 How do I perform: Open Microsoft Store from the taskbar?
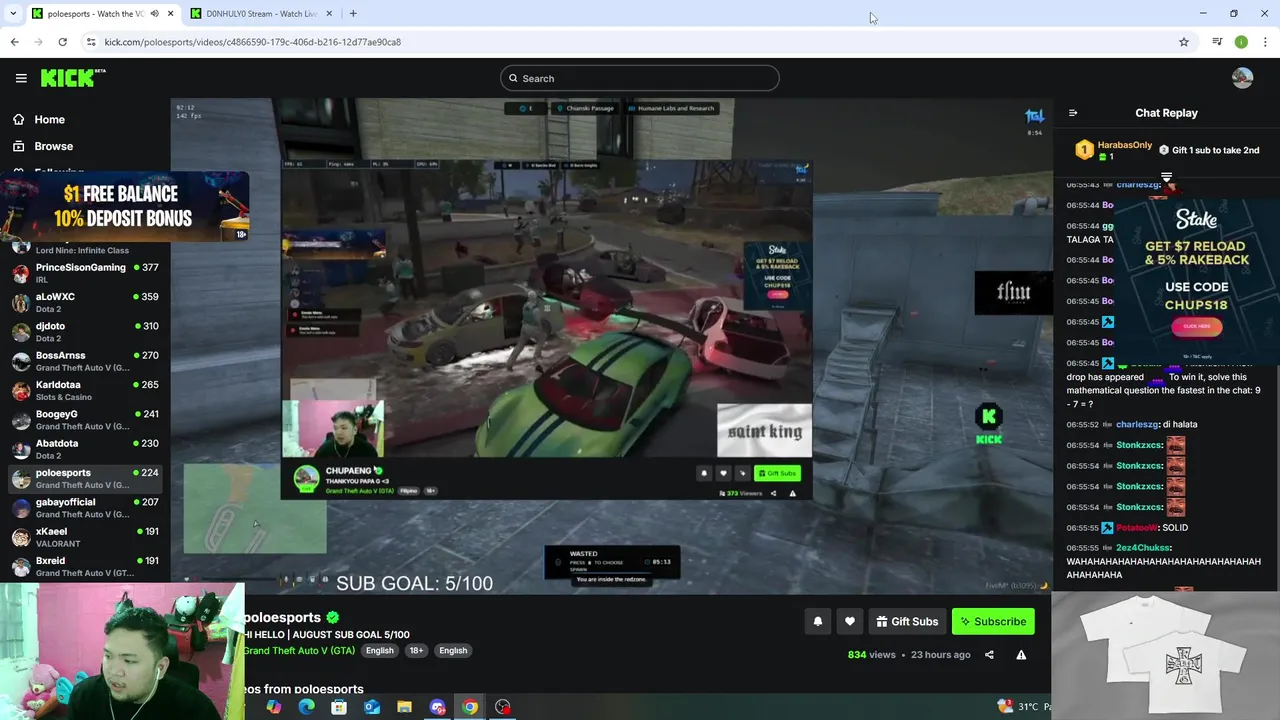(x=339, y=707)
